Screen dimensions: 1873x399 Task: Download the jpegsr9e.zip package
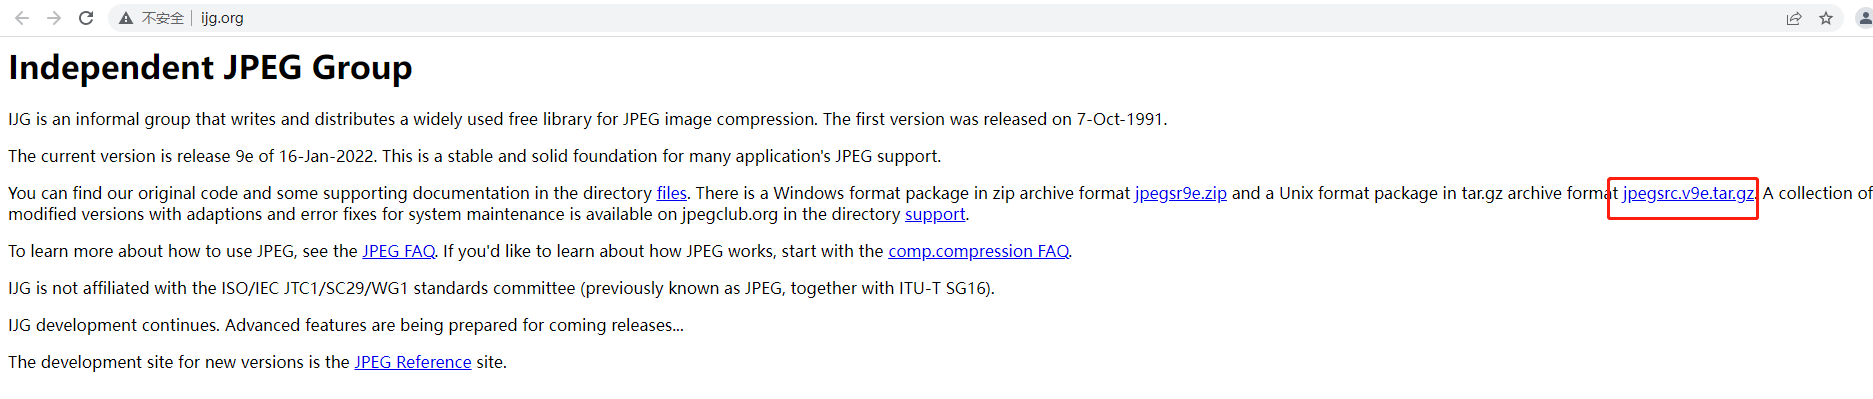tap(1180, 193)
